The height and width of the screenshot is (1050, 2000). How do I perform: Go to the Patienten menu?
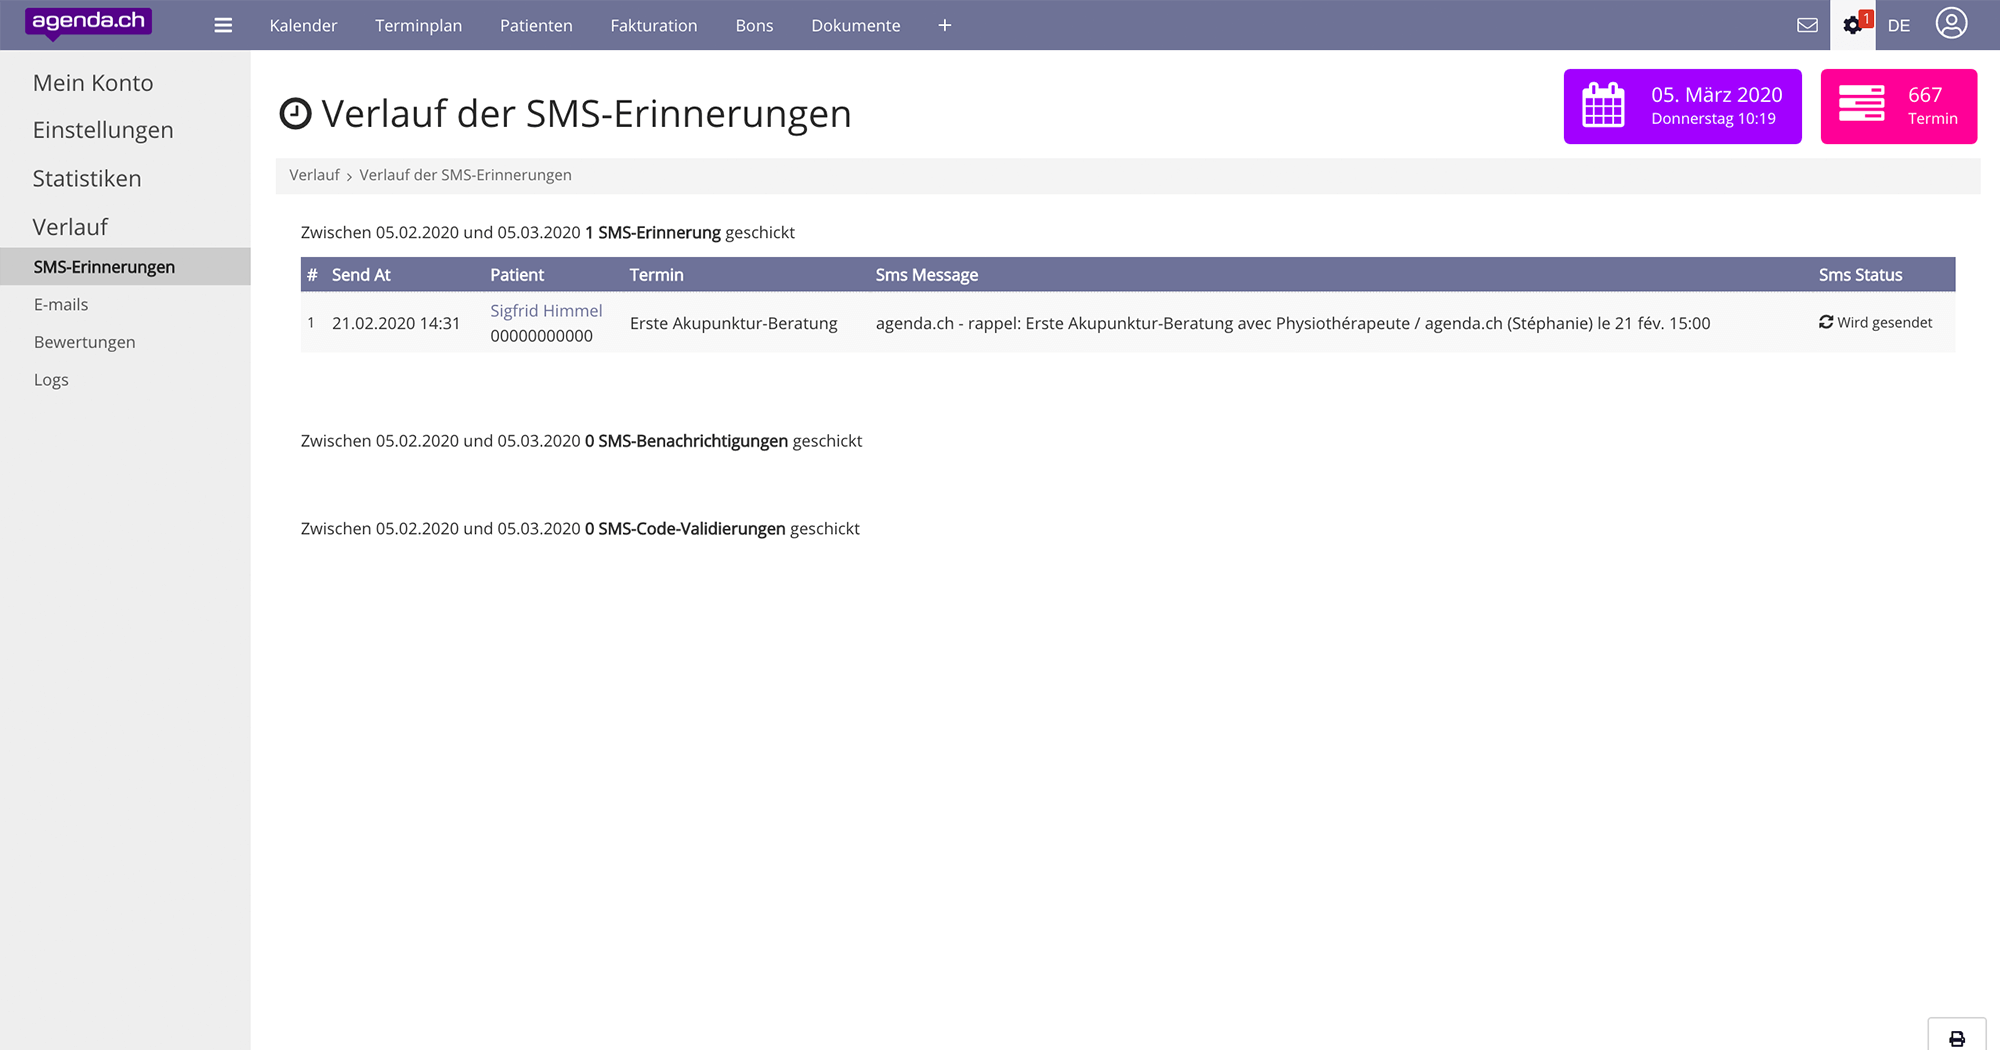536,25
